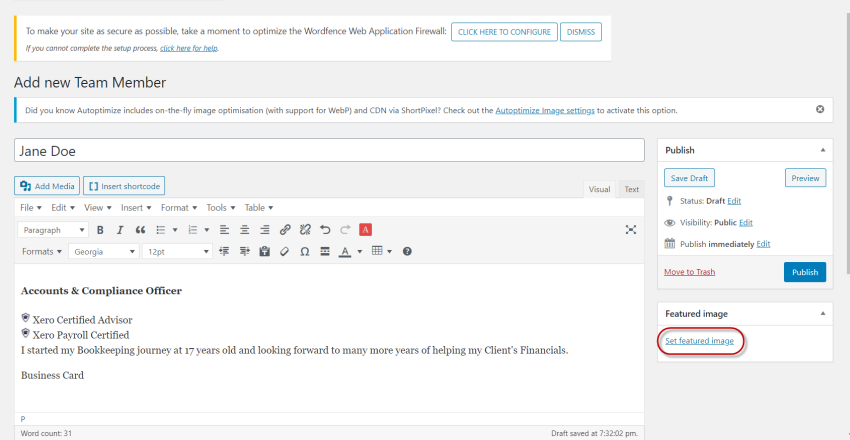Open the text color picker arrow
850x440 pixels.
[x=360, y=251]
